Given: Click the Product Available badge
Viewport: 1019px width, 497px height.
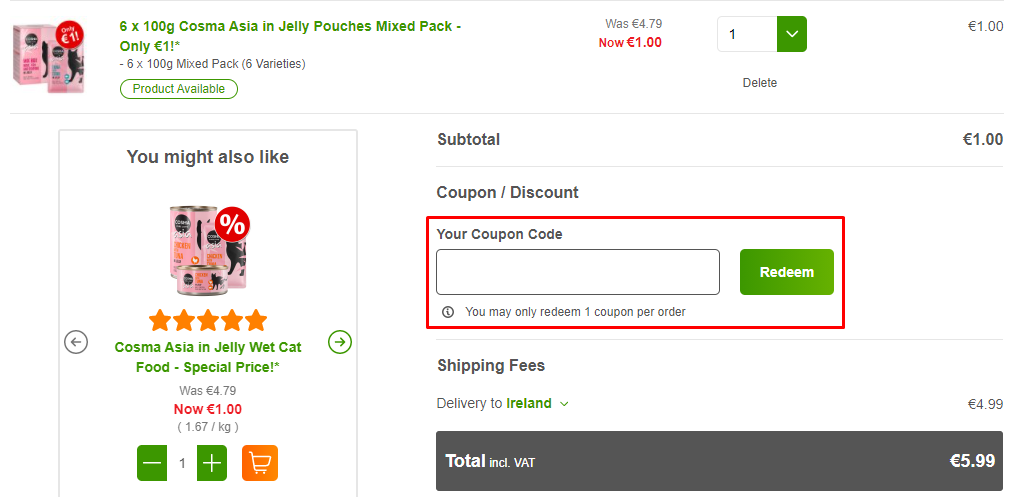Looking at the screenshot, I should 179,89.
